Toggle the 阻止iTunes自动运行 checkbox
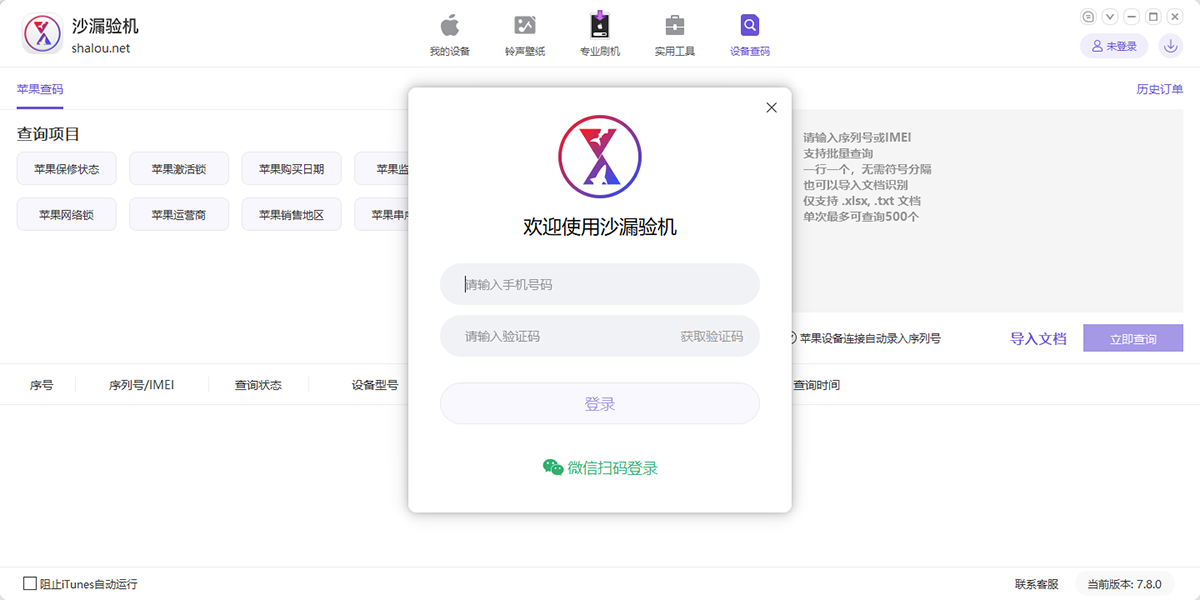 pos(30,583)
